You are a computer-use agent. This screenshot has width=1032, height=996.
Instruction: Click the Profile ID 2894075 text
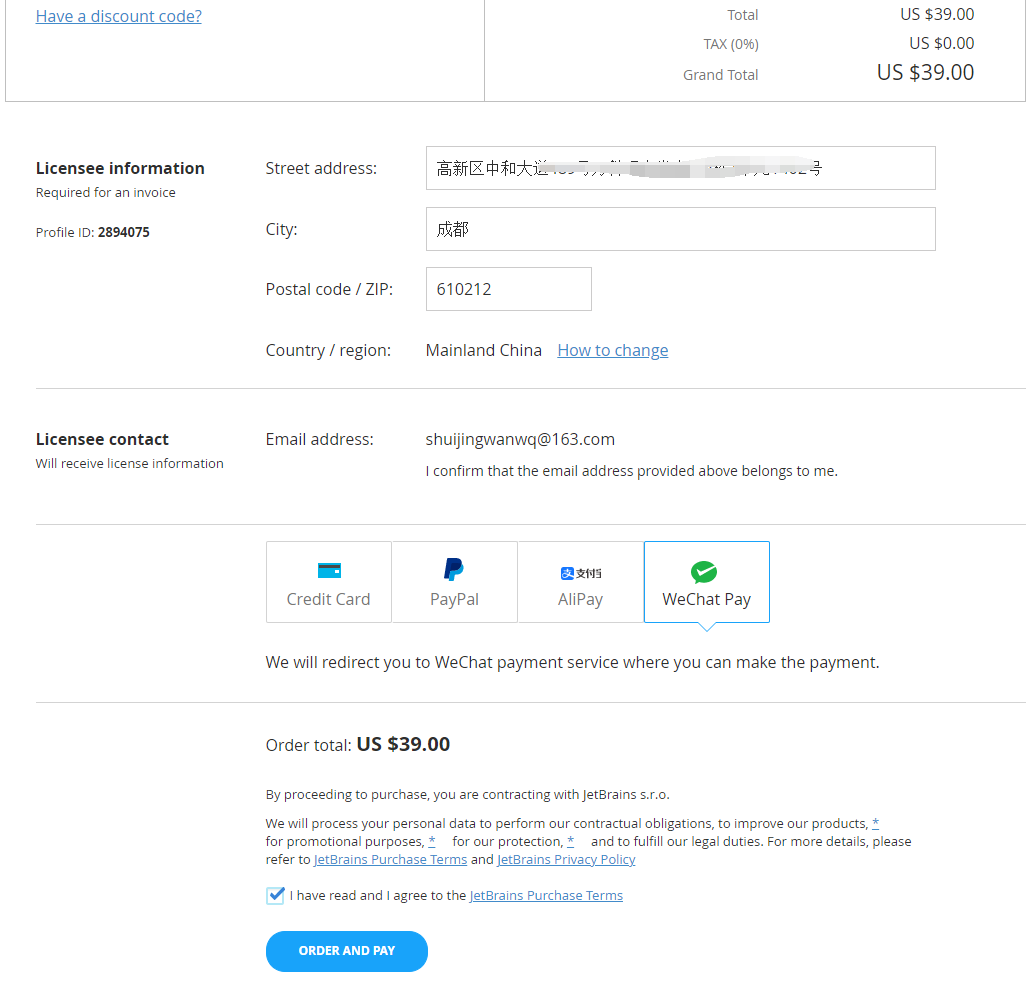(x=92, y=232)
